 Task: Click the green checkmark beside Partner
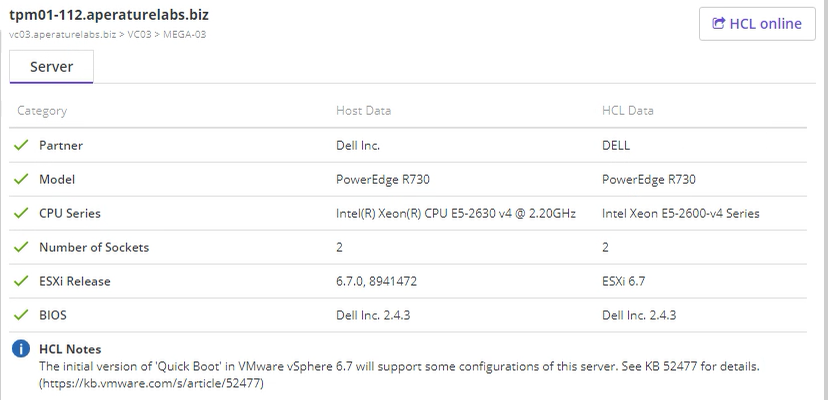[21, 145]
